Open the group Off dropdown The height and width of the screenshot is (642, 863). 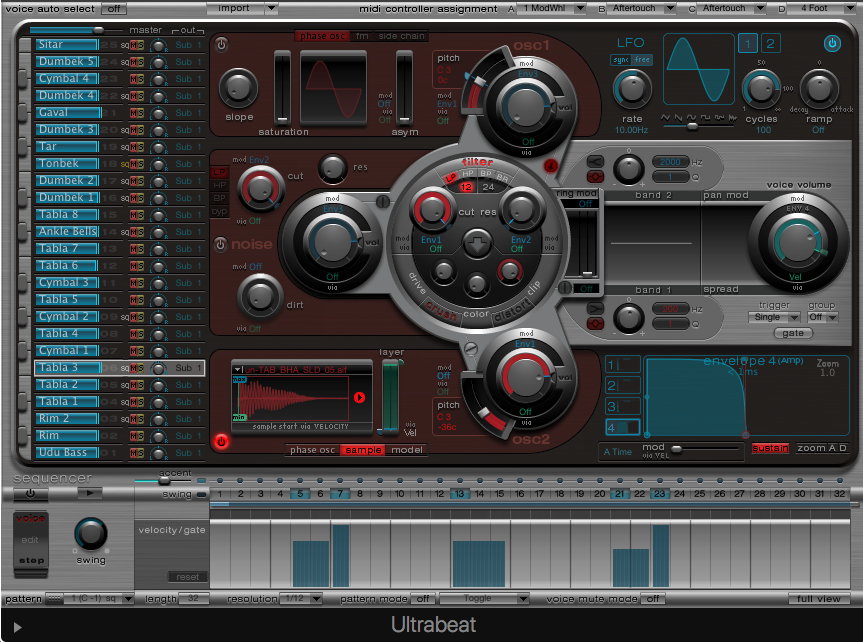(822, 317)
